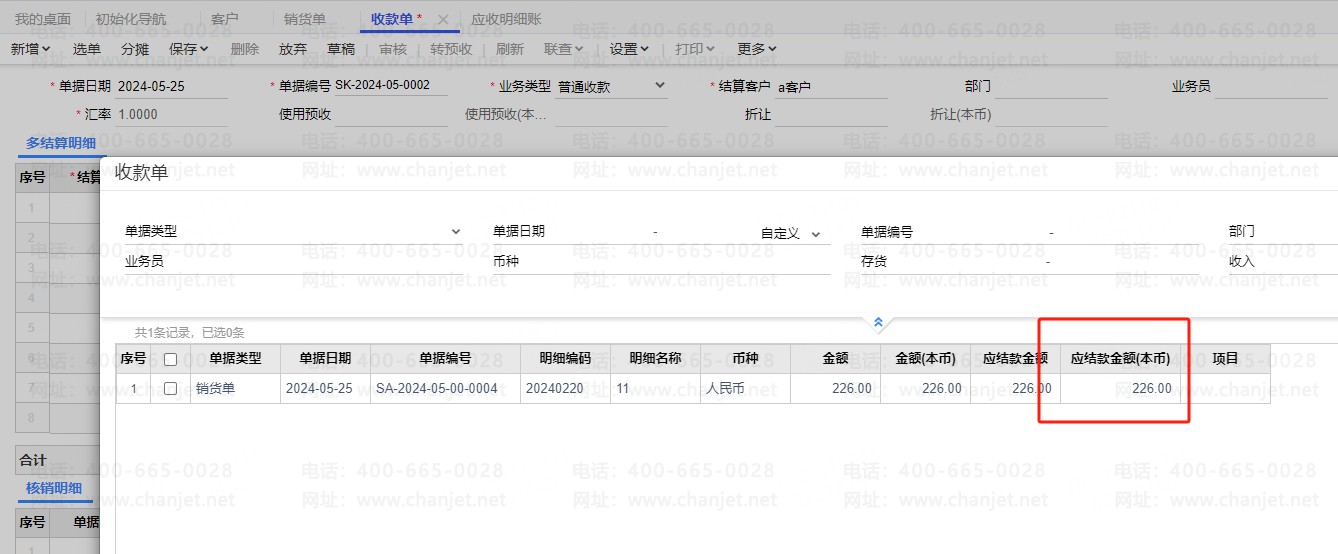Tick the checkbox for the 销货单 row
This screenshot has height=554, width=1338.
(x=170, y=388)
